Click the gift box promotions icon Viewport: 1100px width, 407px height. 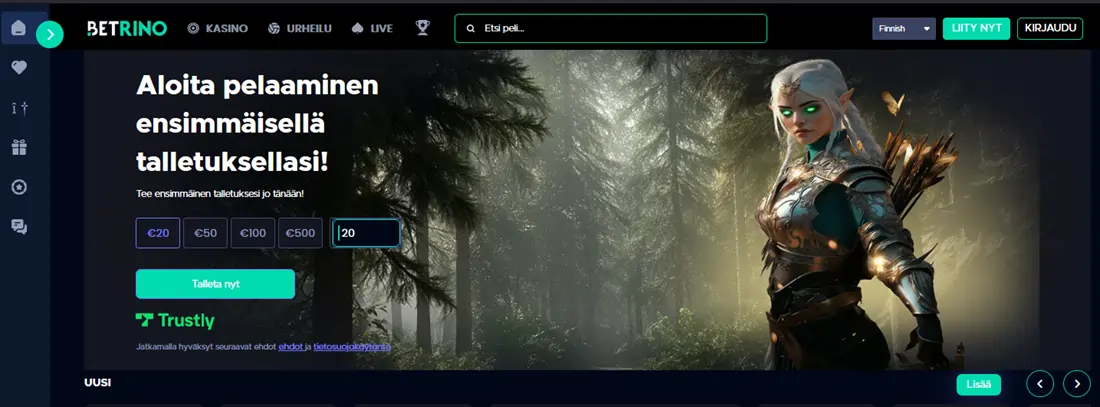click(18, 147)
